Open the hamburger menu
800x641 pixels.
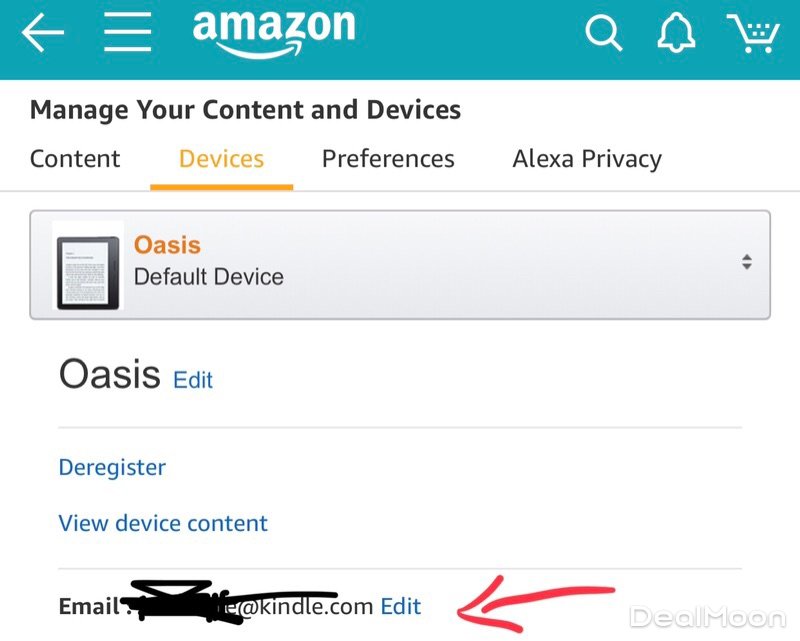click(128, 34)
